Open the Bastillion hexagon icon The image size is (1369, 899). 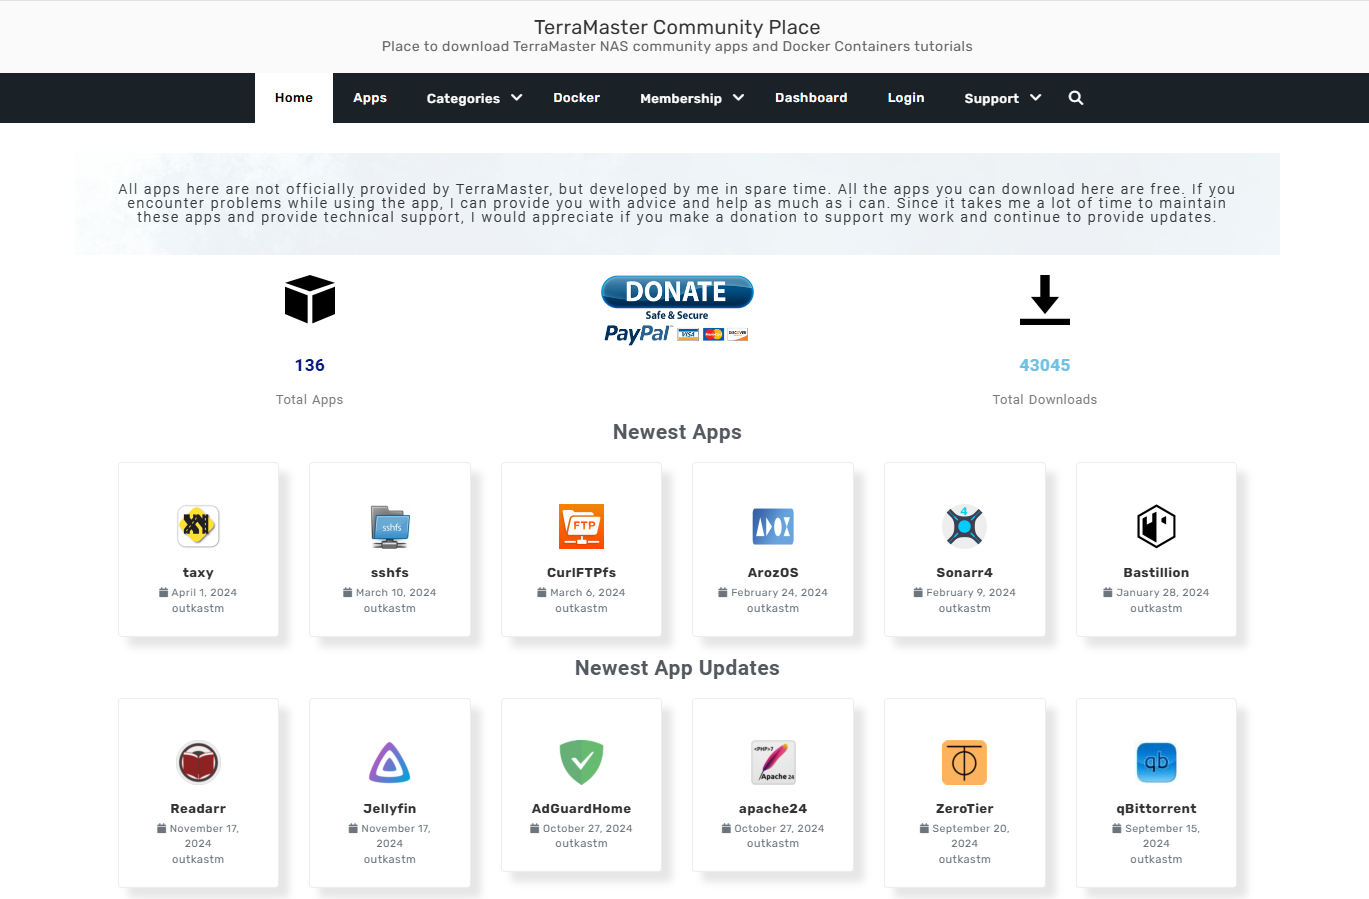click(1156, 526)
